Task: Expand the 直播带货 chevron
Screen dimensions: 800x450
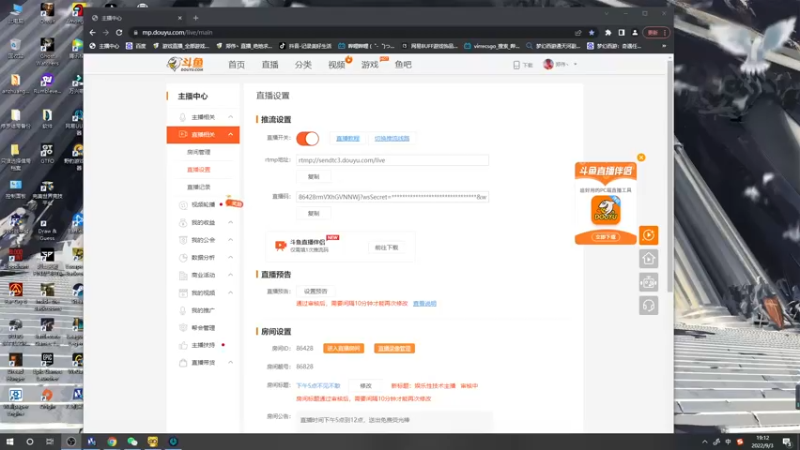Action: pyautogui.click(x=231, y=363)
